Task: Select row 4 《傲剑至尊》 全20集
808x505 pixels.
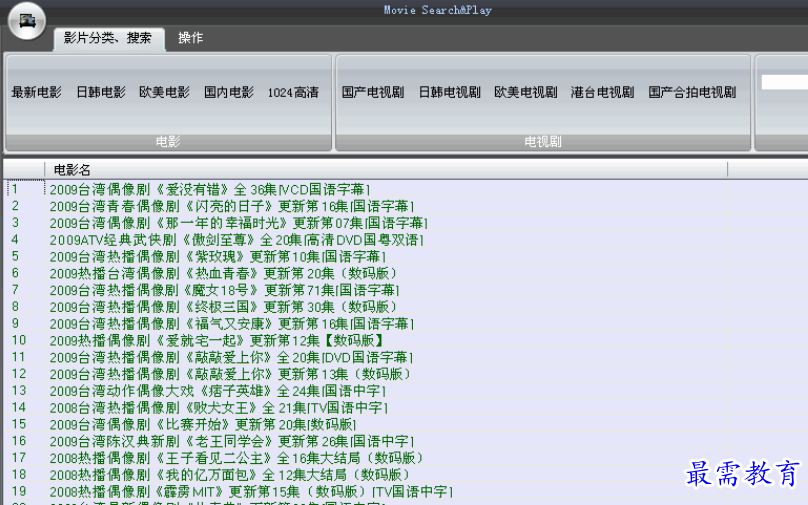Action: (x=237, y=240)
